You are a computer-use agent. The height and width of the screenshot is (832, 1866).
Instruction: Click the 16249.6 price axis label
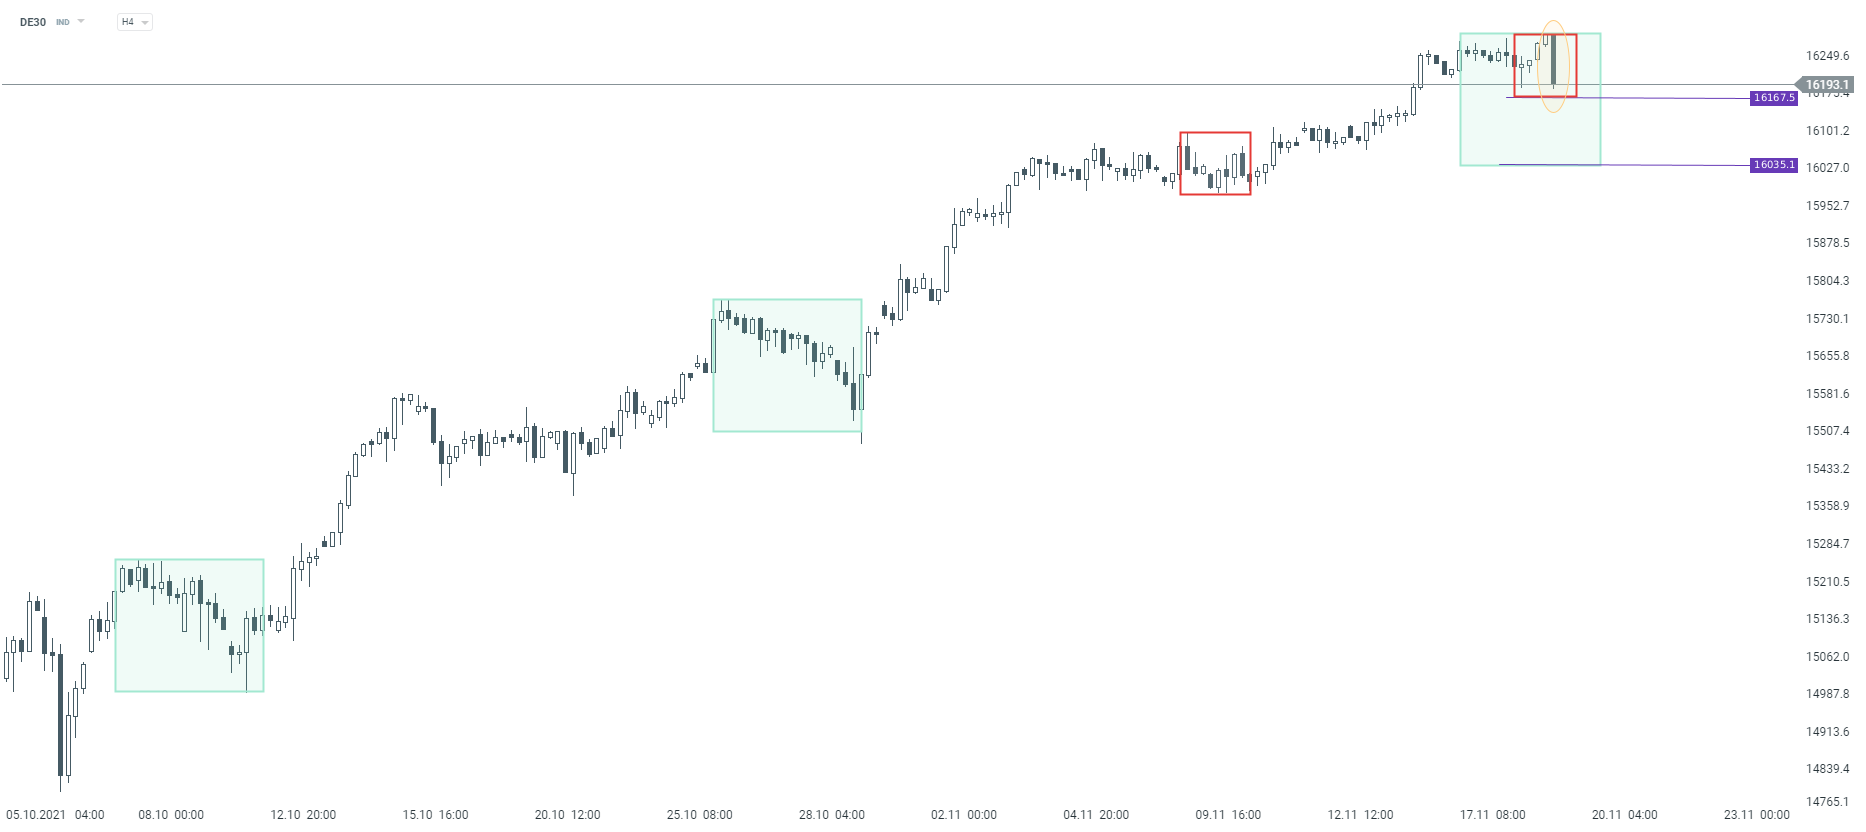click(x=1827, y=56)
